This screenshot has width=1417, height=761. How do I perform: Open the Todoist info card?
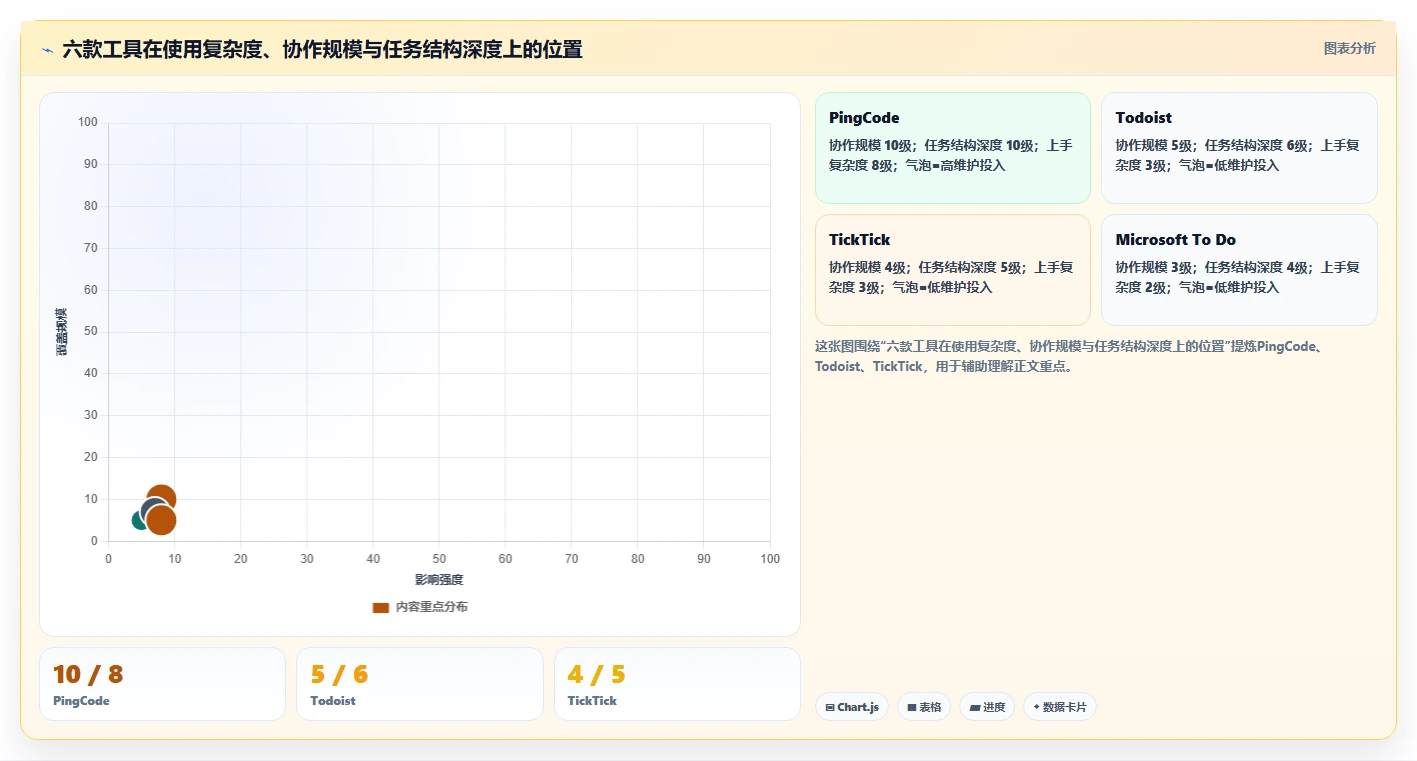click(x=1239, y=148)
